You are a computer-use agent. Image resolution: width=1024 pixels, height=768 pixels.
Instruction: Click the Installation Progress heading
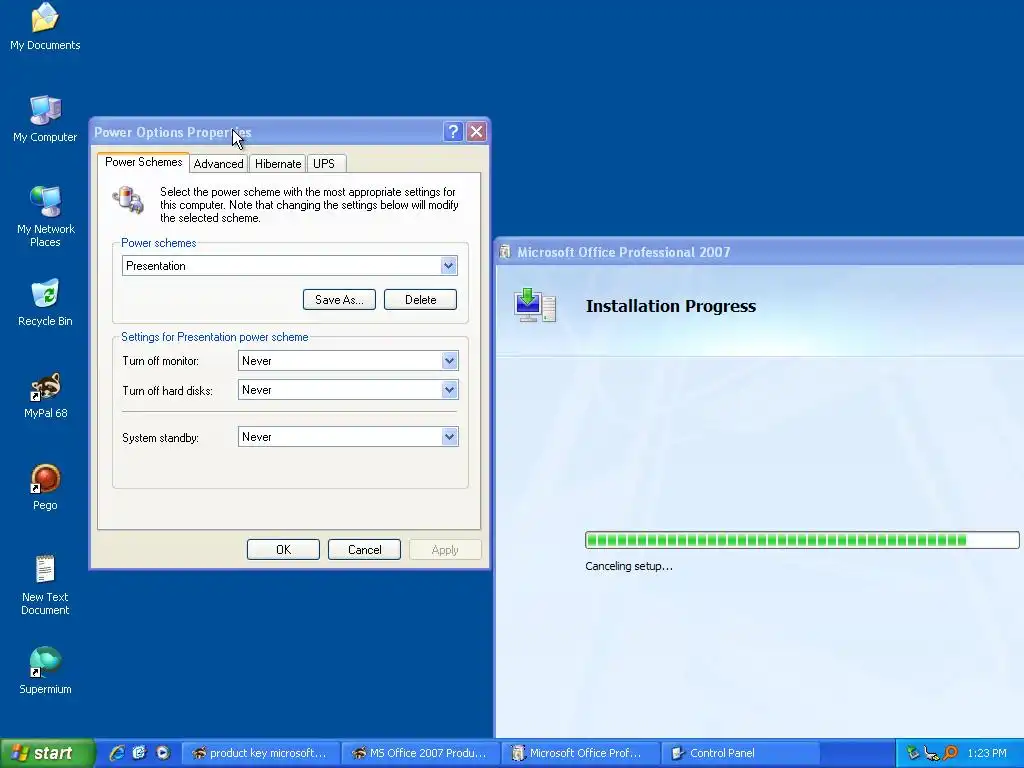tap(671, 306)
